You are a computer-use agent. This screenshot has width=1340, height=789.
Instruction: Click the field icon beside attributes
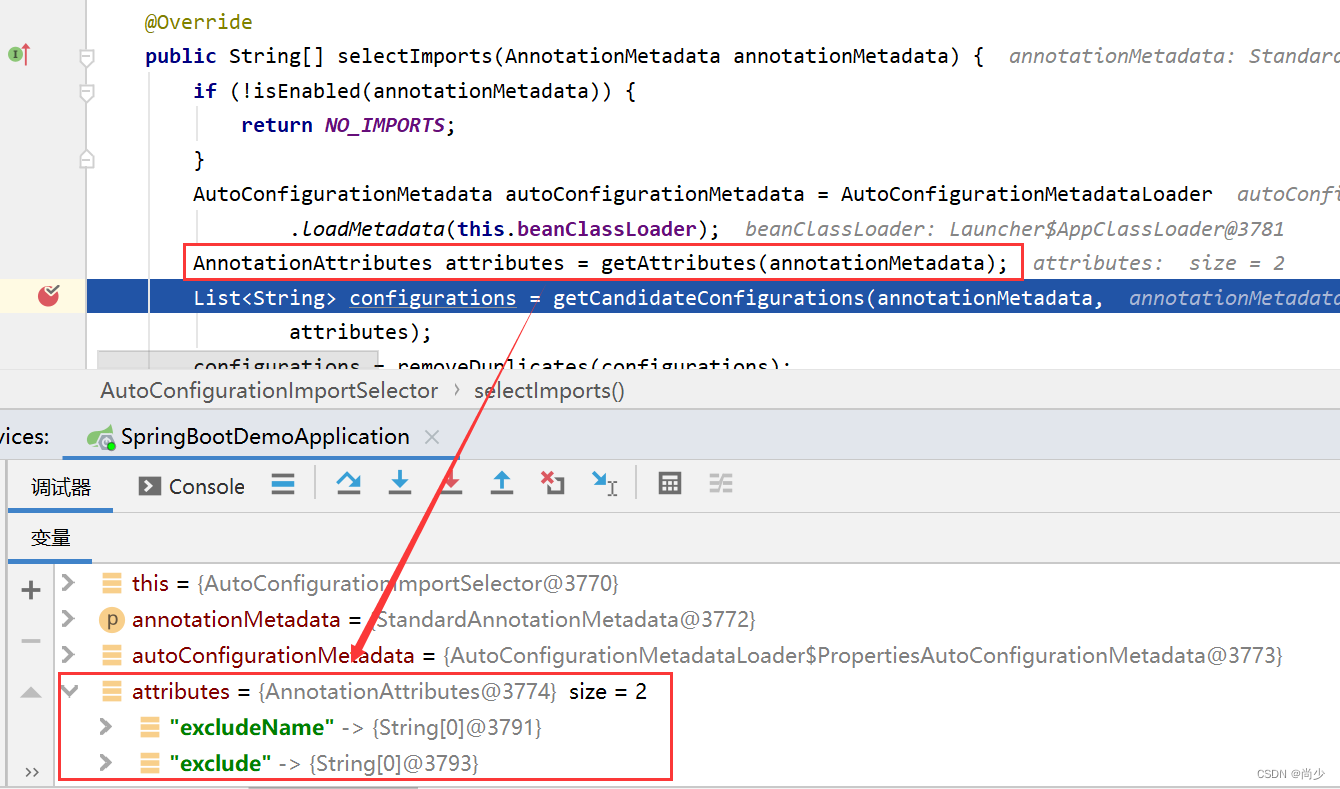112,691
